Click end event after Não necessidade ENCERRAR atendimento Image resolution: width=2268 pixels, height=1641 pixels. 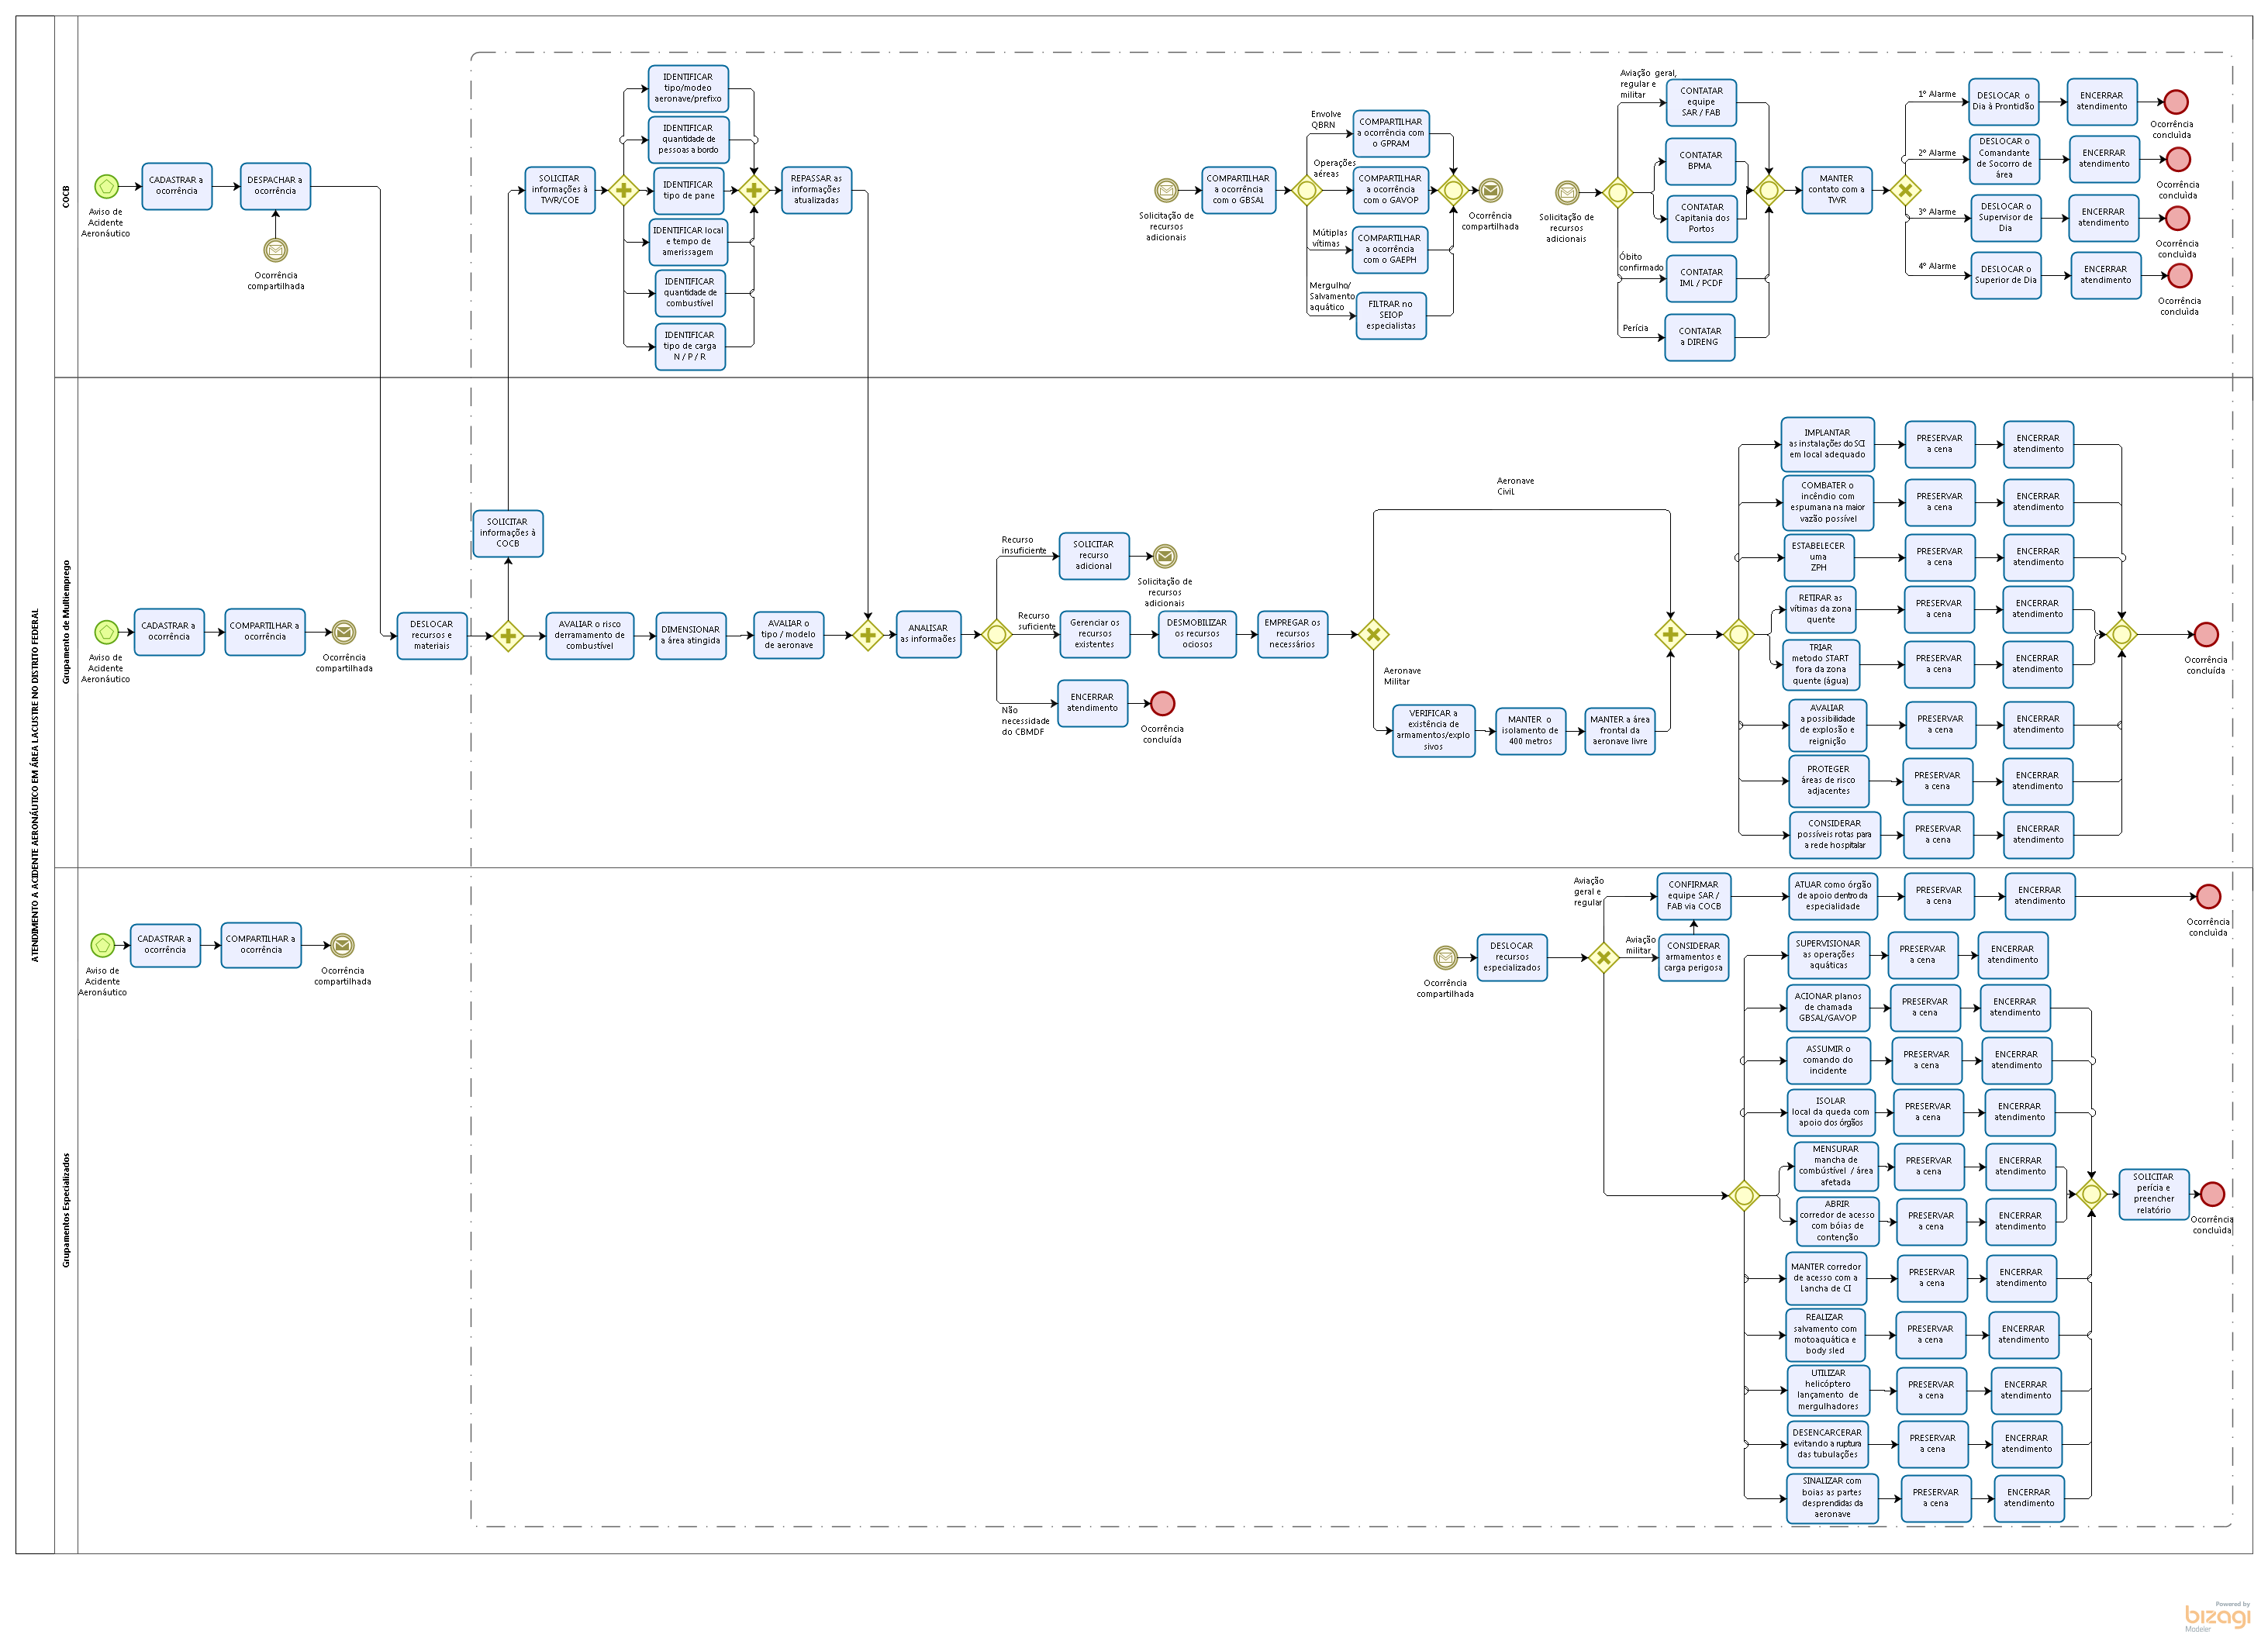[x=1162, y=704]
